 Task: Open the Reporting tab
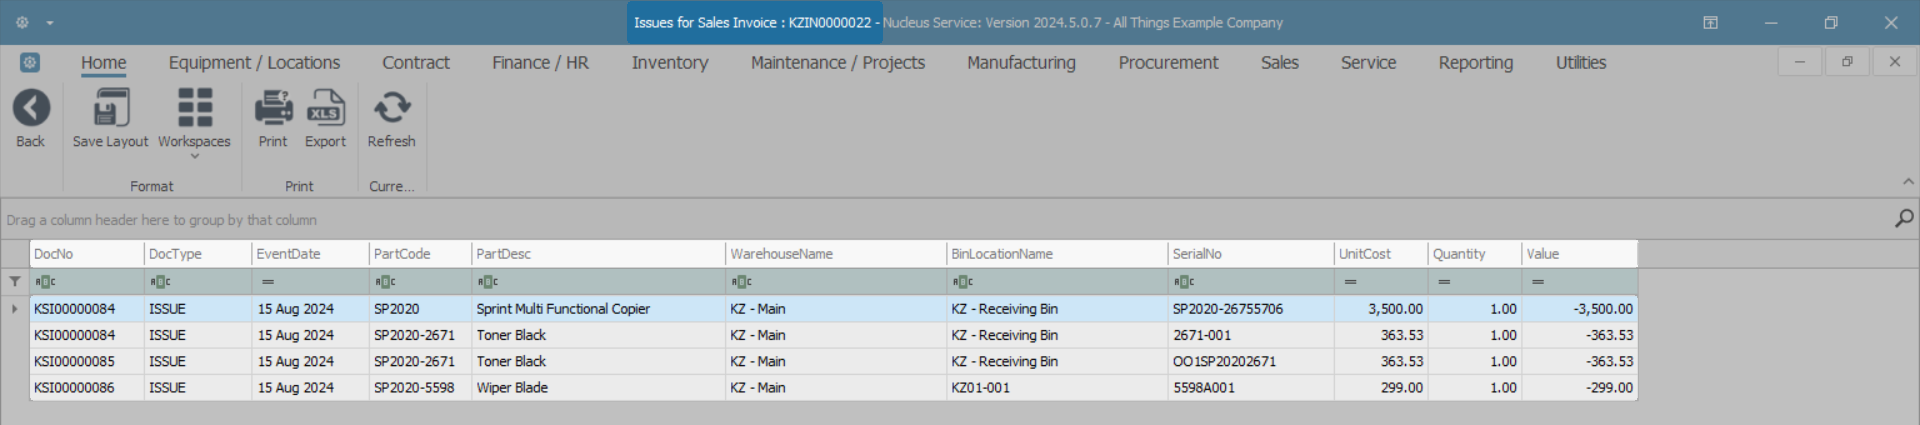point(1475,63)
